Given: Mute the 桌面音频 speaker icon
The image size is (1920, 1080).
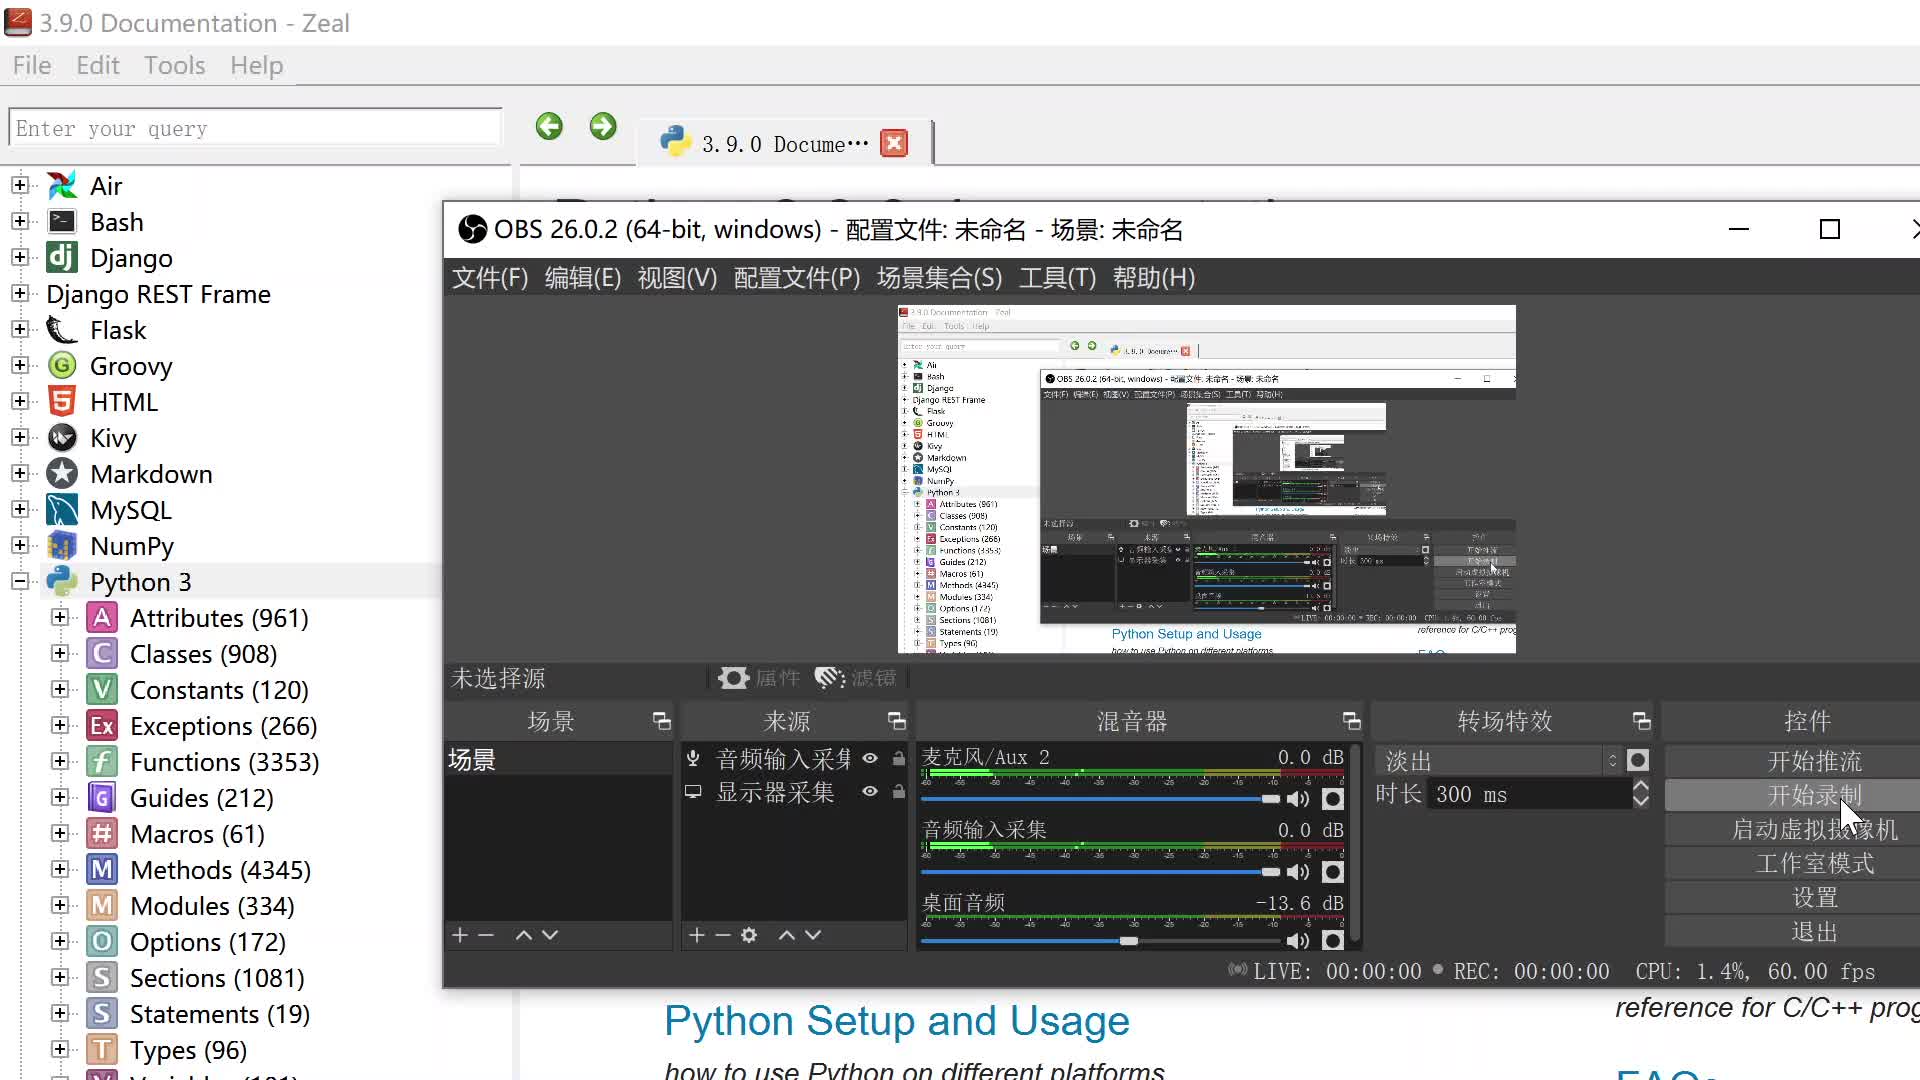Looking at the screenshot, I should point(1298,941).
